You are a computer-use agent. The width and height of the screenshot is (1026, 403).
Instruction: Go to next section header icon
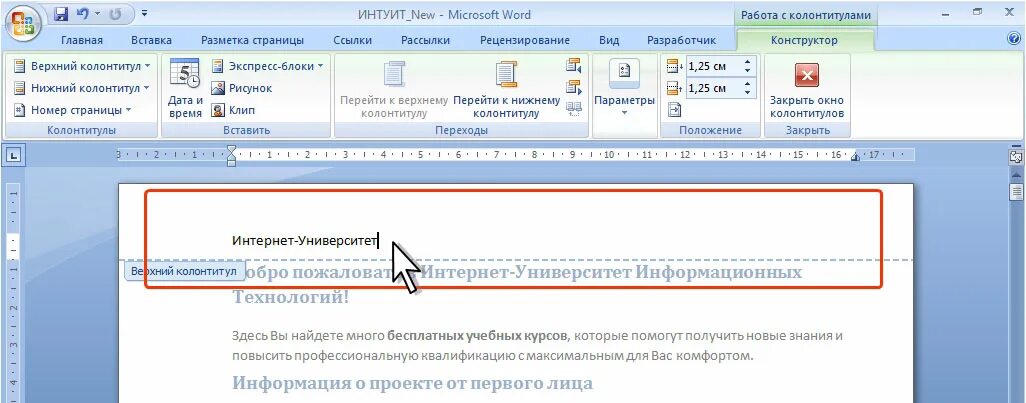tap(574, 87)
